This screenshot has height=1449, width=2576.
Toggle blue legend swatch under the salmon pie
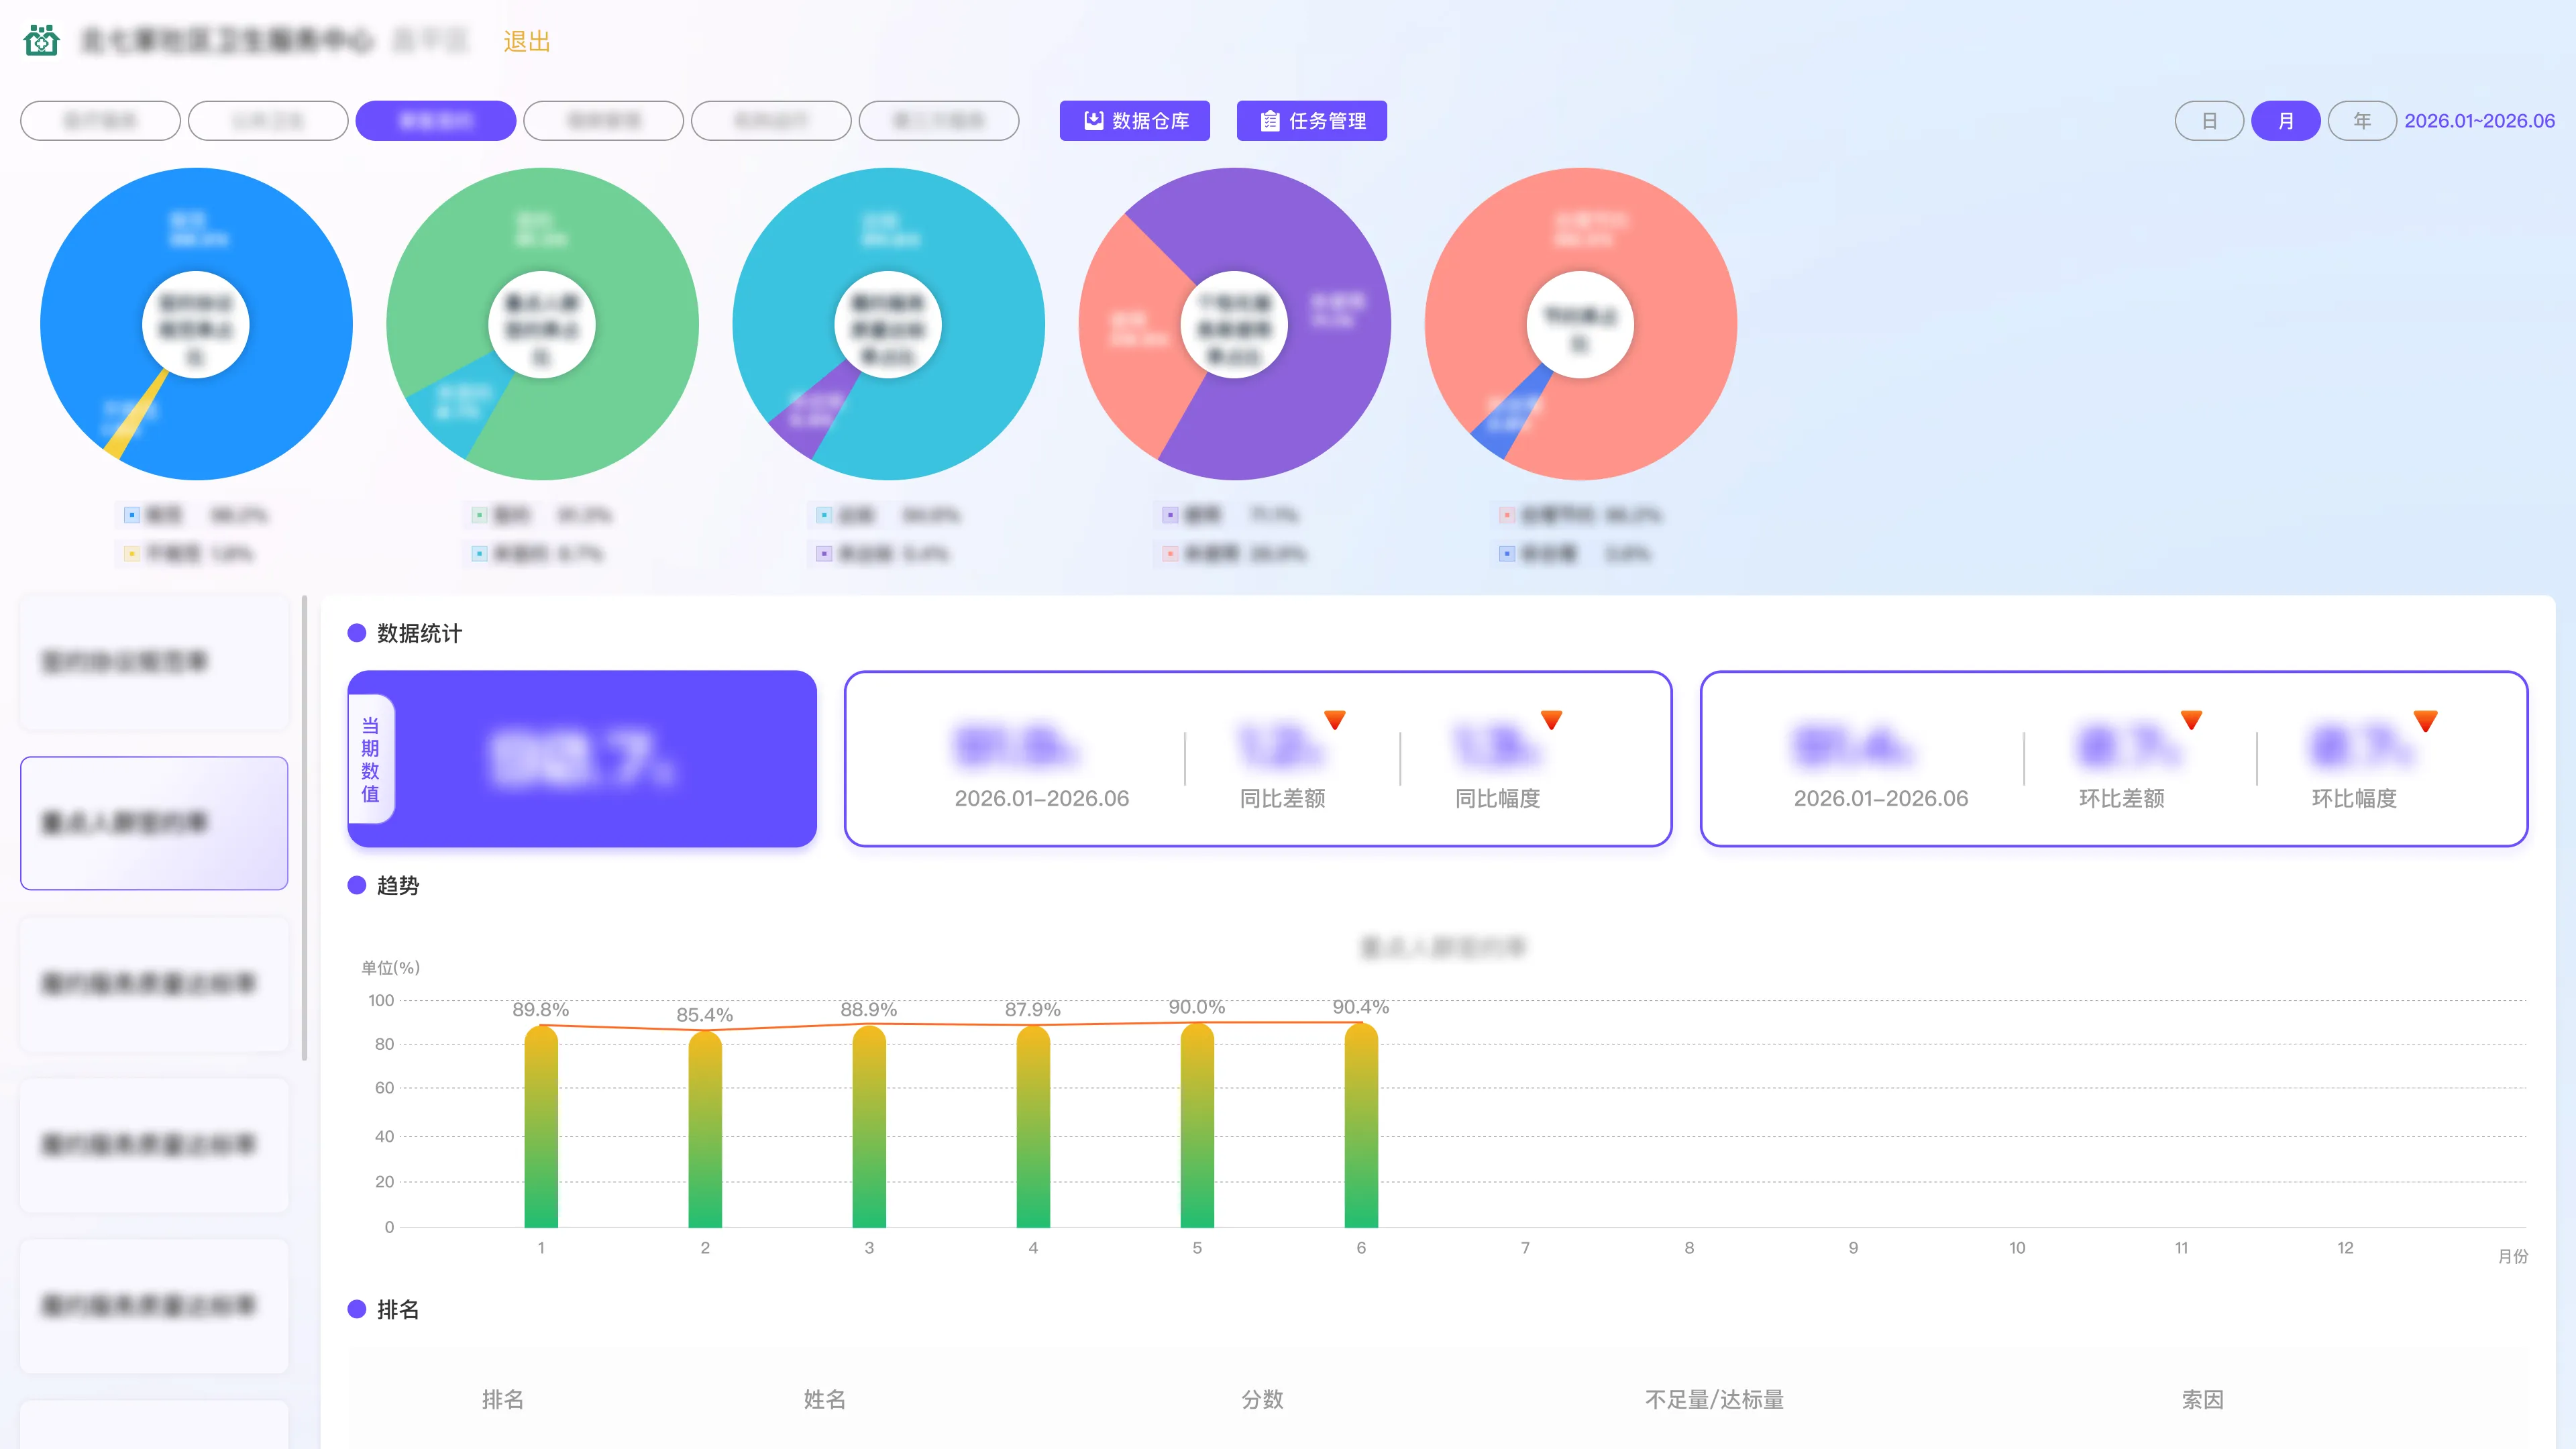click(1507, 553)
